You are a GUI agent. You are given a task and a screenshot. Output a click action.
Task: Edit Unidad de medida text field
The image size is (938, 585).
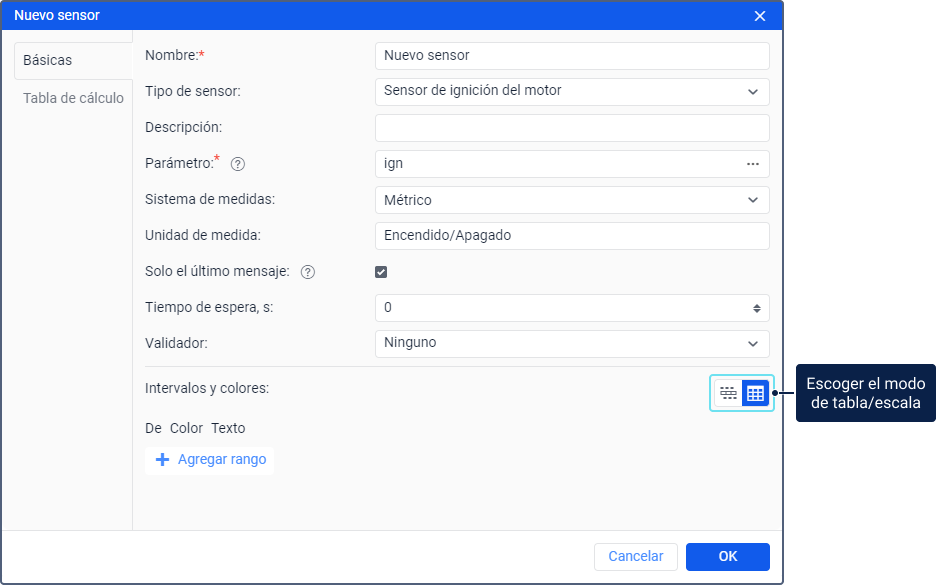(572, 236)
